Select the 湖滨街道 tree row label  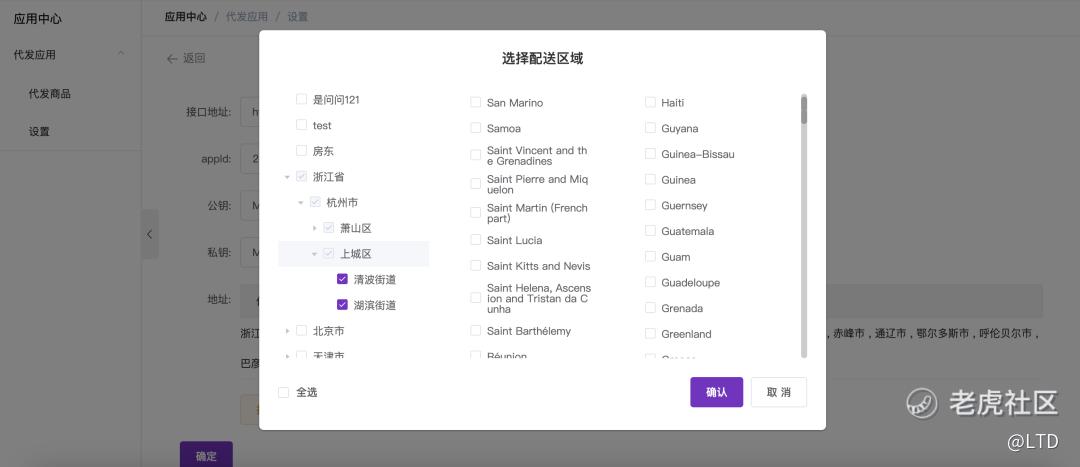[375, 304]
